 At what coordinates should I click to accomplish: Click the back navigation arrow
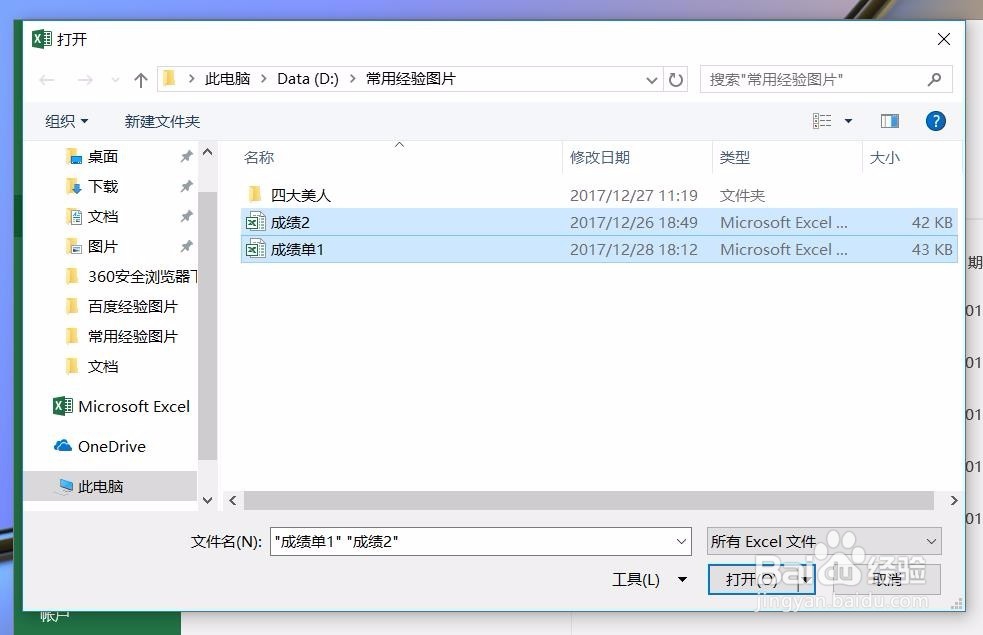point(46,79)
